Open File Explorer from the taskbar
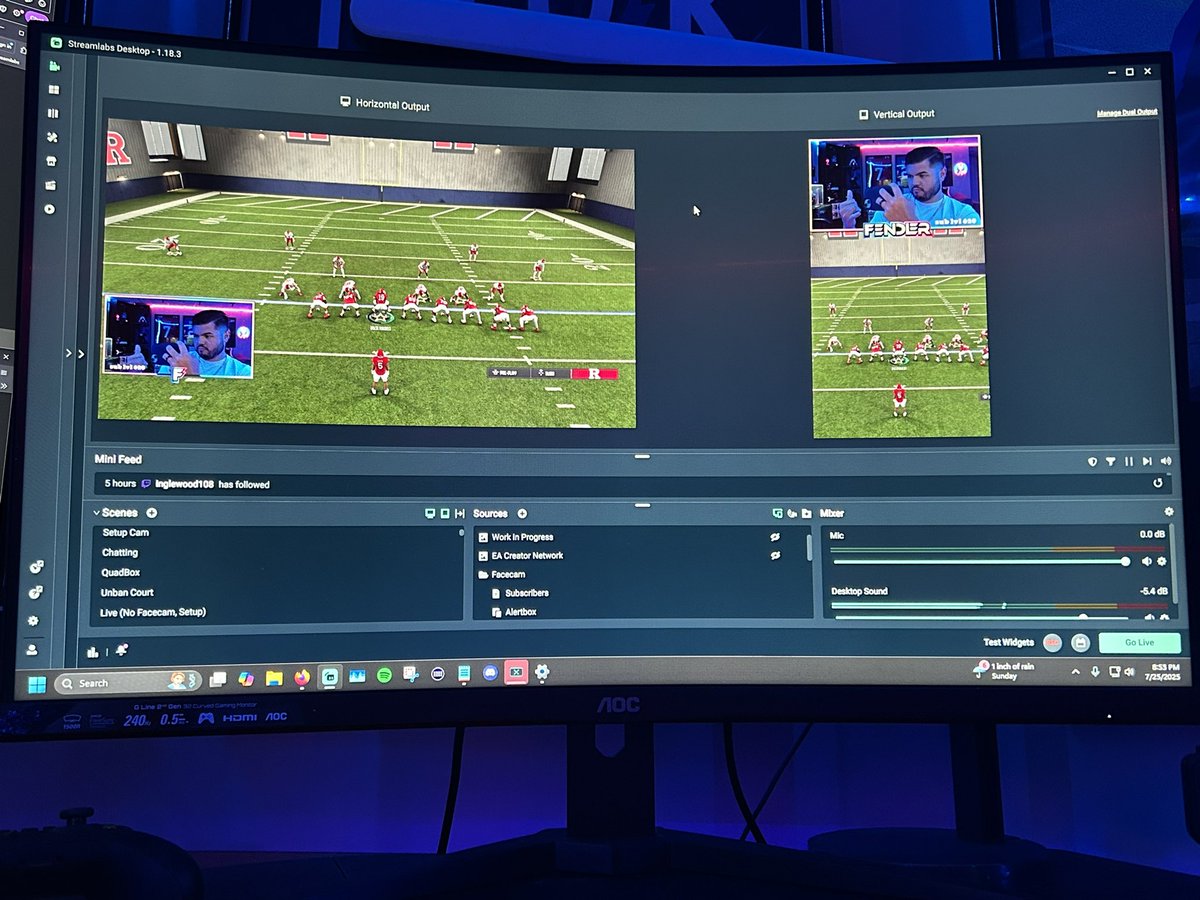Viewport: 1200px width, 900px height. [274, 680]
